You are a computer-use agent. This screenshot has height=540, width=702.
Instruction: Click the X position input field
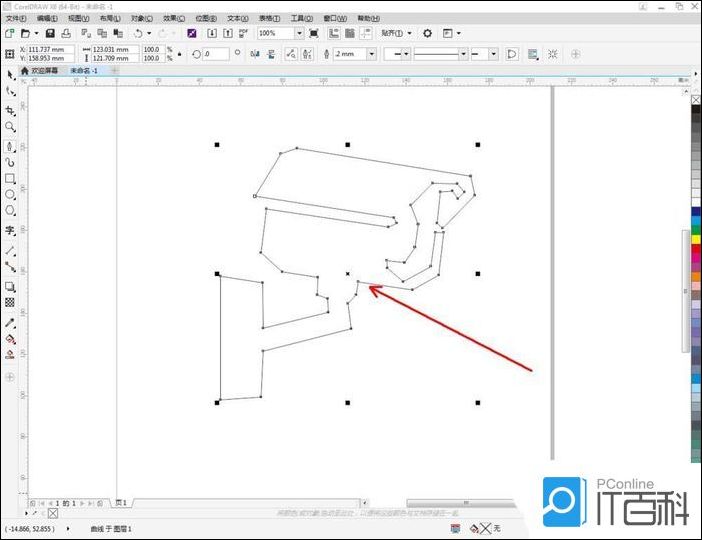[x=51, y=49]
